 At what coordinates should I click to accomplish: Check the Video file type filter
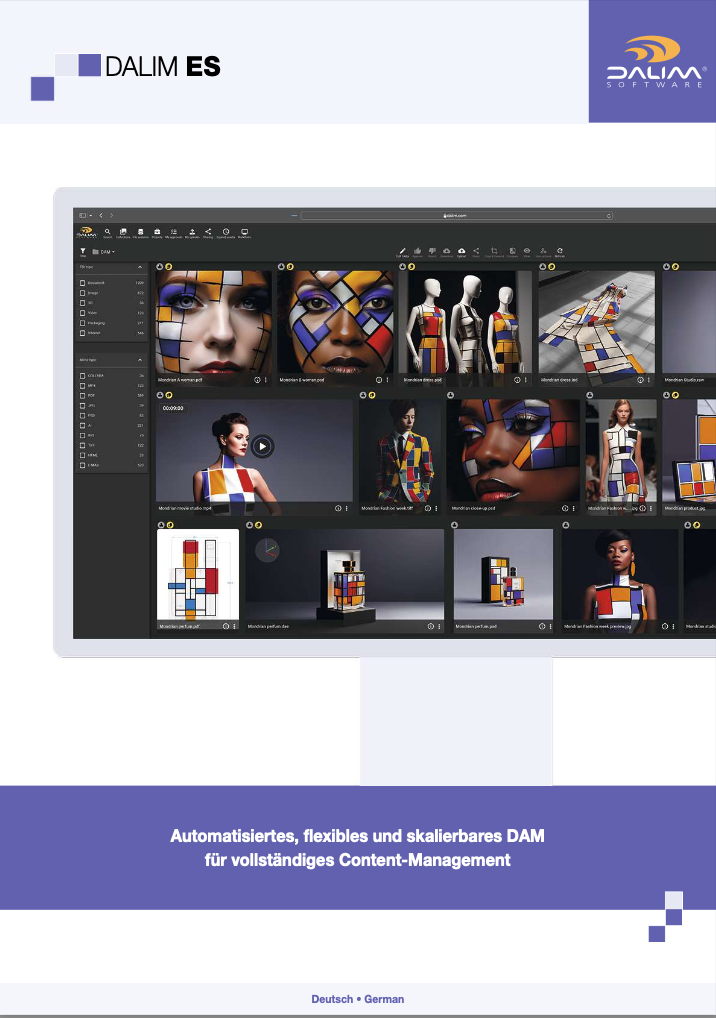point(82,313)
